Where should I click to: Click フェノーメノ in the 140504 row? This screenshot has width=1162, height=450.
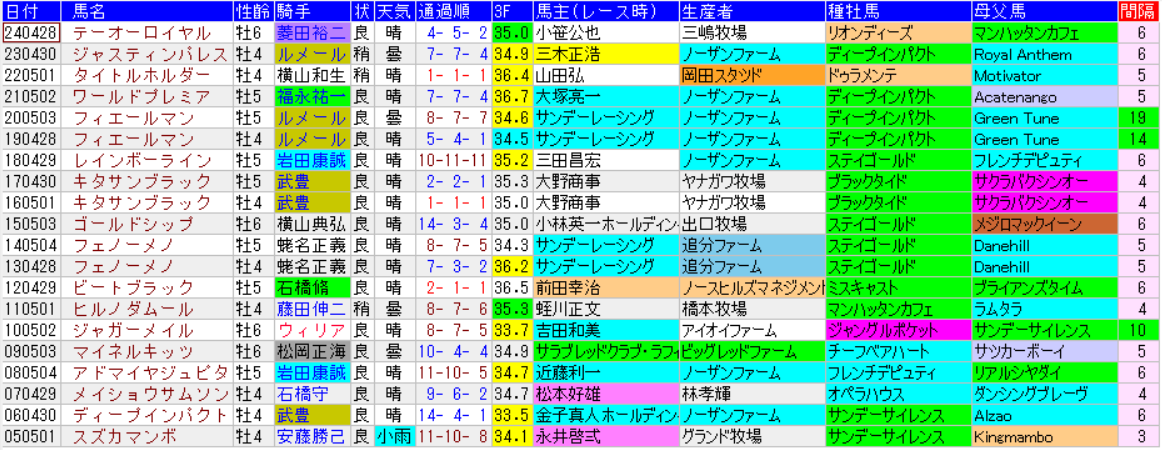[122, 245]
